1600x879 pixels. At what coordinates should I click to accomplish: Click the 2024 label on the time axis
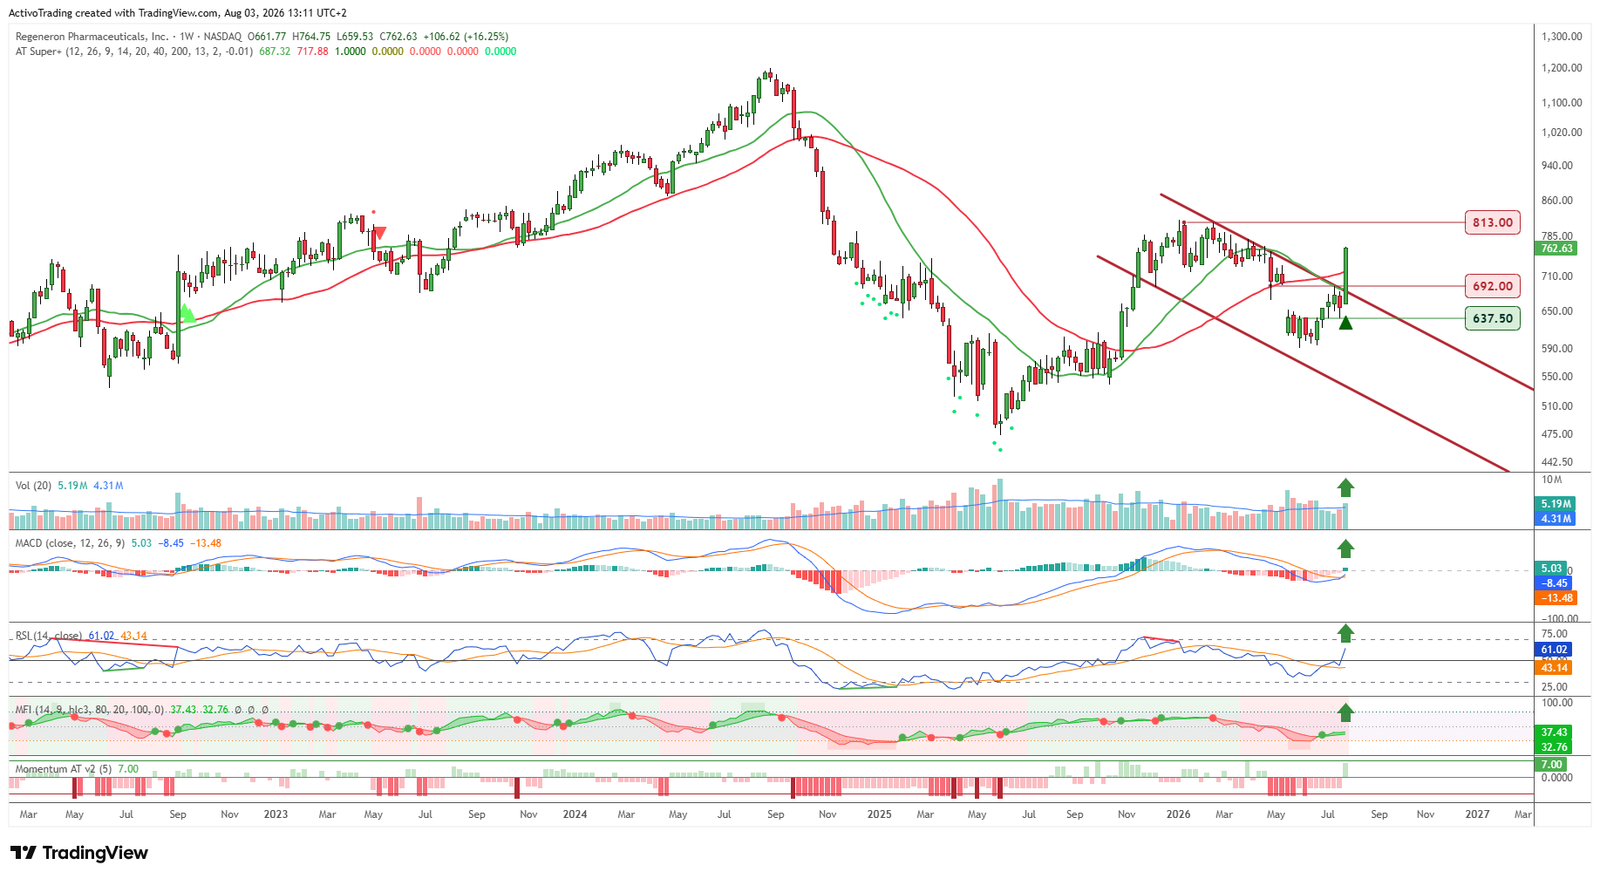(575, 814)
